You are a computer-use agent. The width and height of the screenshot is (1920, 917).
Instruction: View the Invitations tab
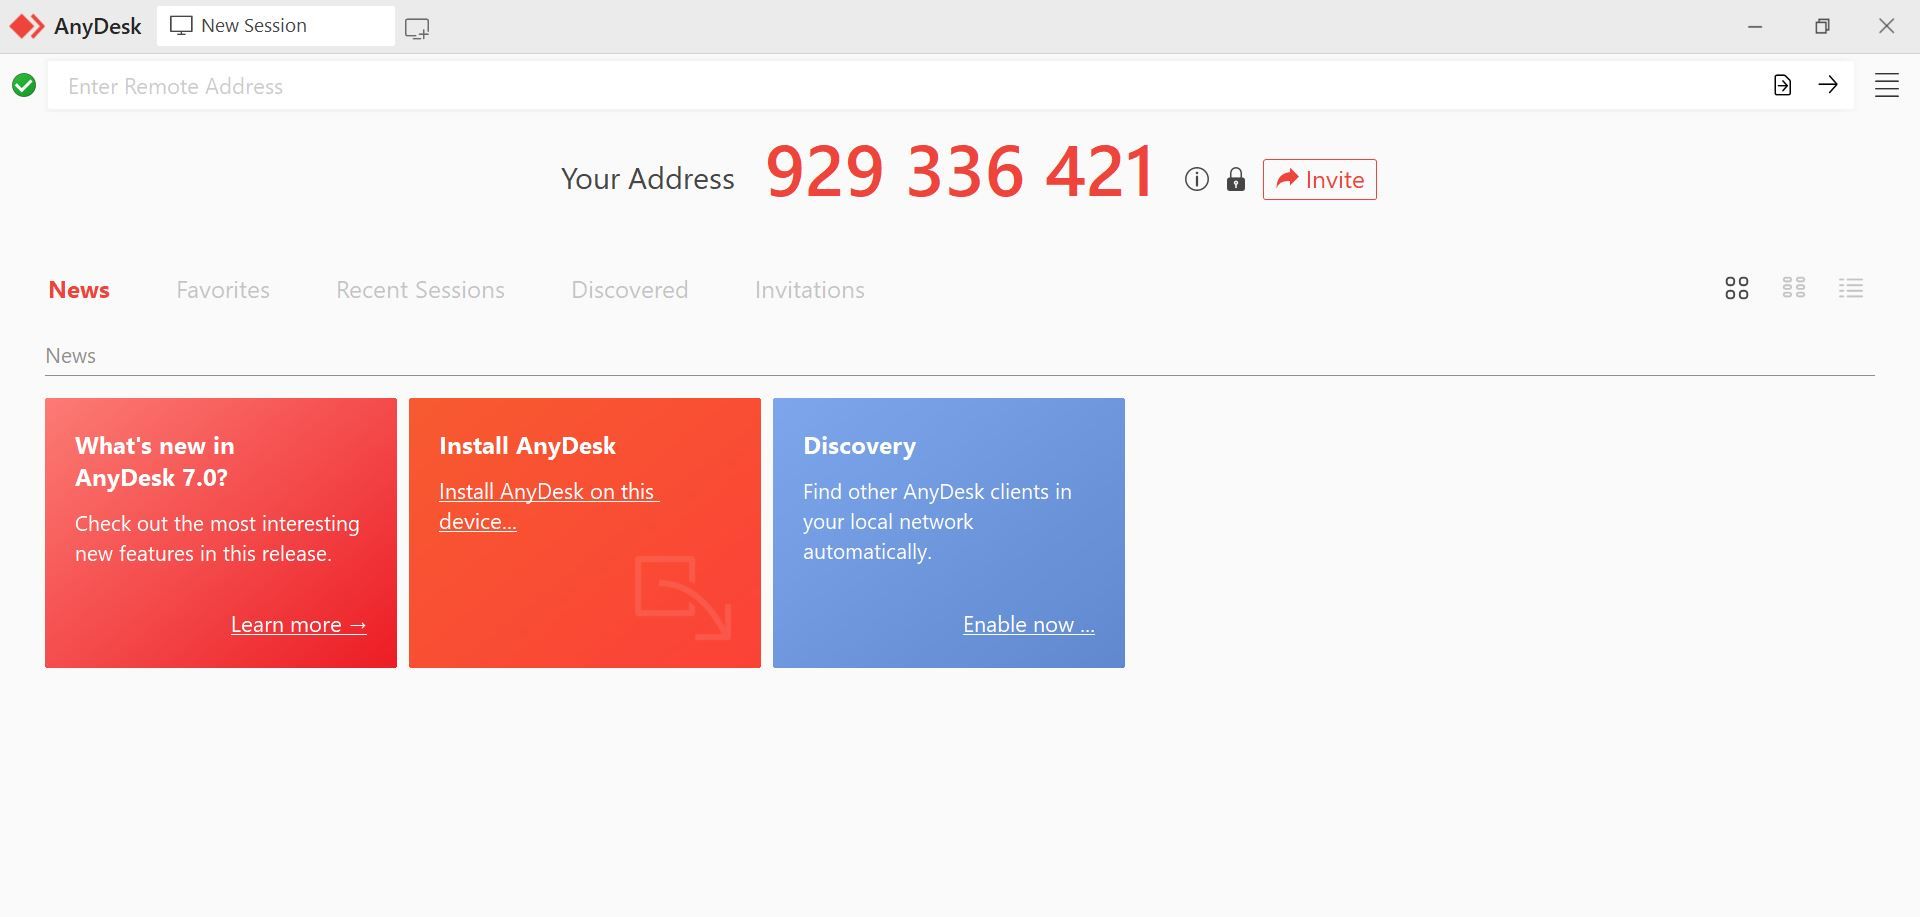pos(809,290)
